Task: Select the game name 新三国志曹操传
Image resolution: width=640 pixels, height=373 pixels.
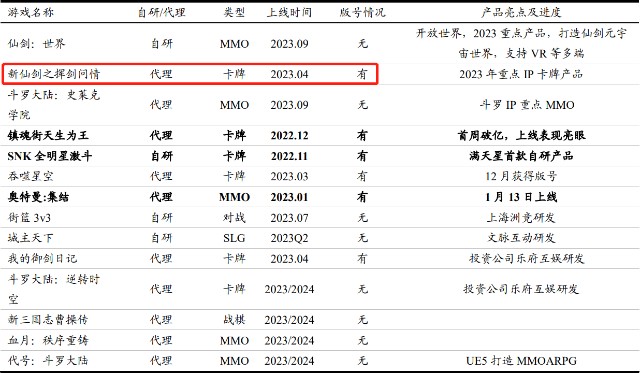Action: (x=48, y=320)
